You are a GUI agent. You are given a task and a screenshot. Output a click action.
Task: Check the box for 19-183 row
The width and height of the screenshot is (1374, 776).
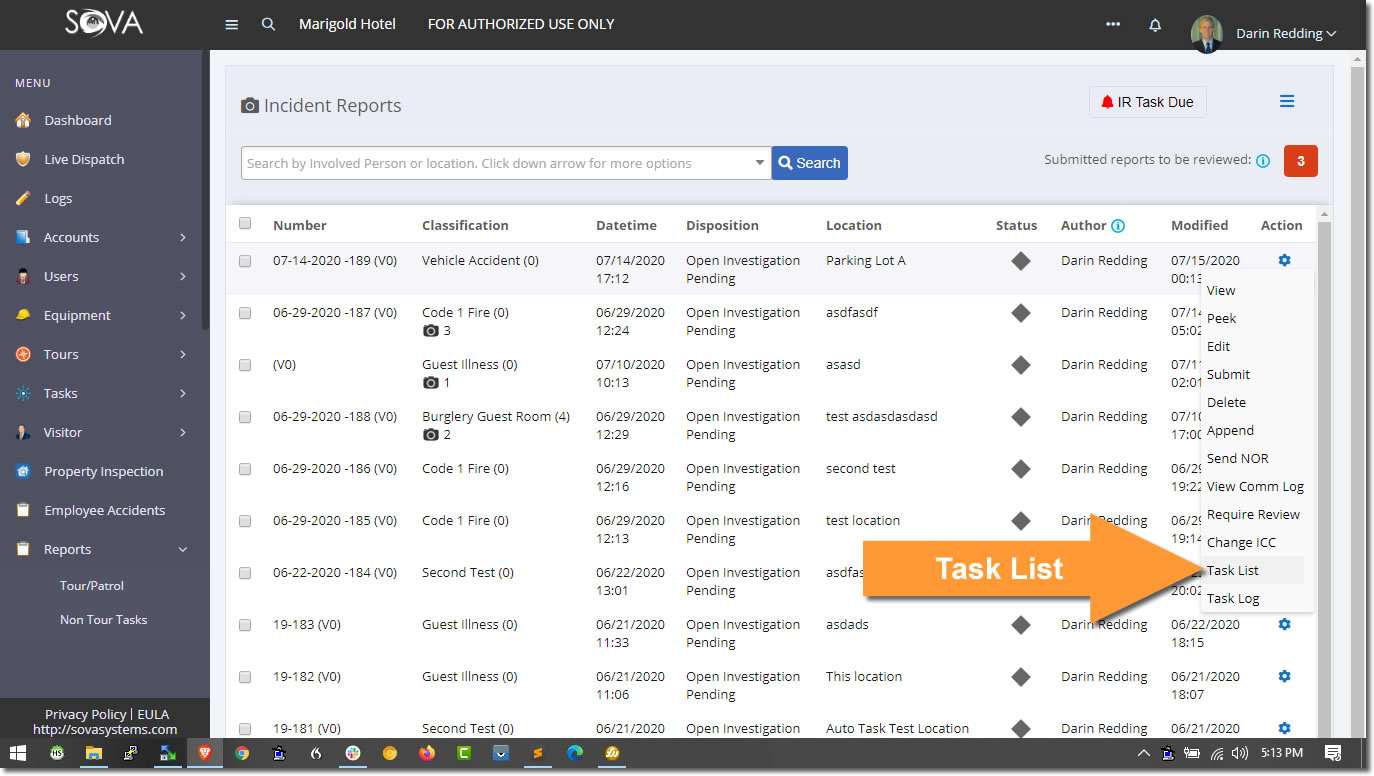(245, 625)
